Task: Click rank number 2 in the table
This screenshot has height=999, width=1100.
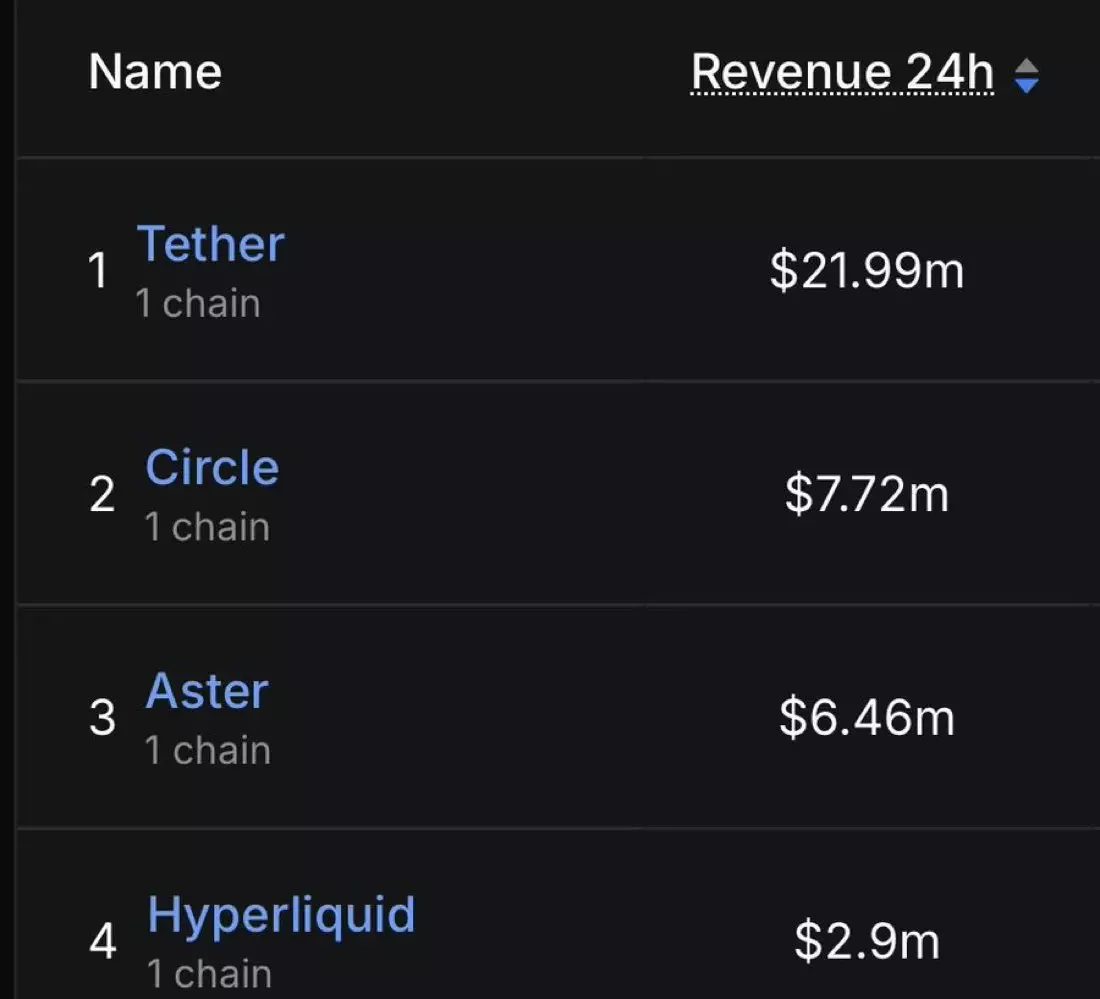Action: 102,494
